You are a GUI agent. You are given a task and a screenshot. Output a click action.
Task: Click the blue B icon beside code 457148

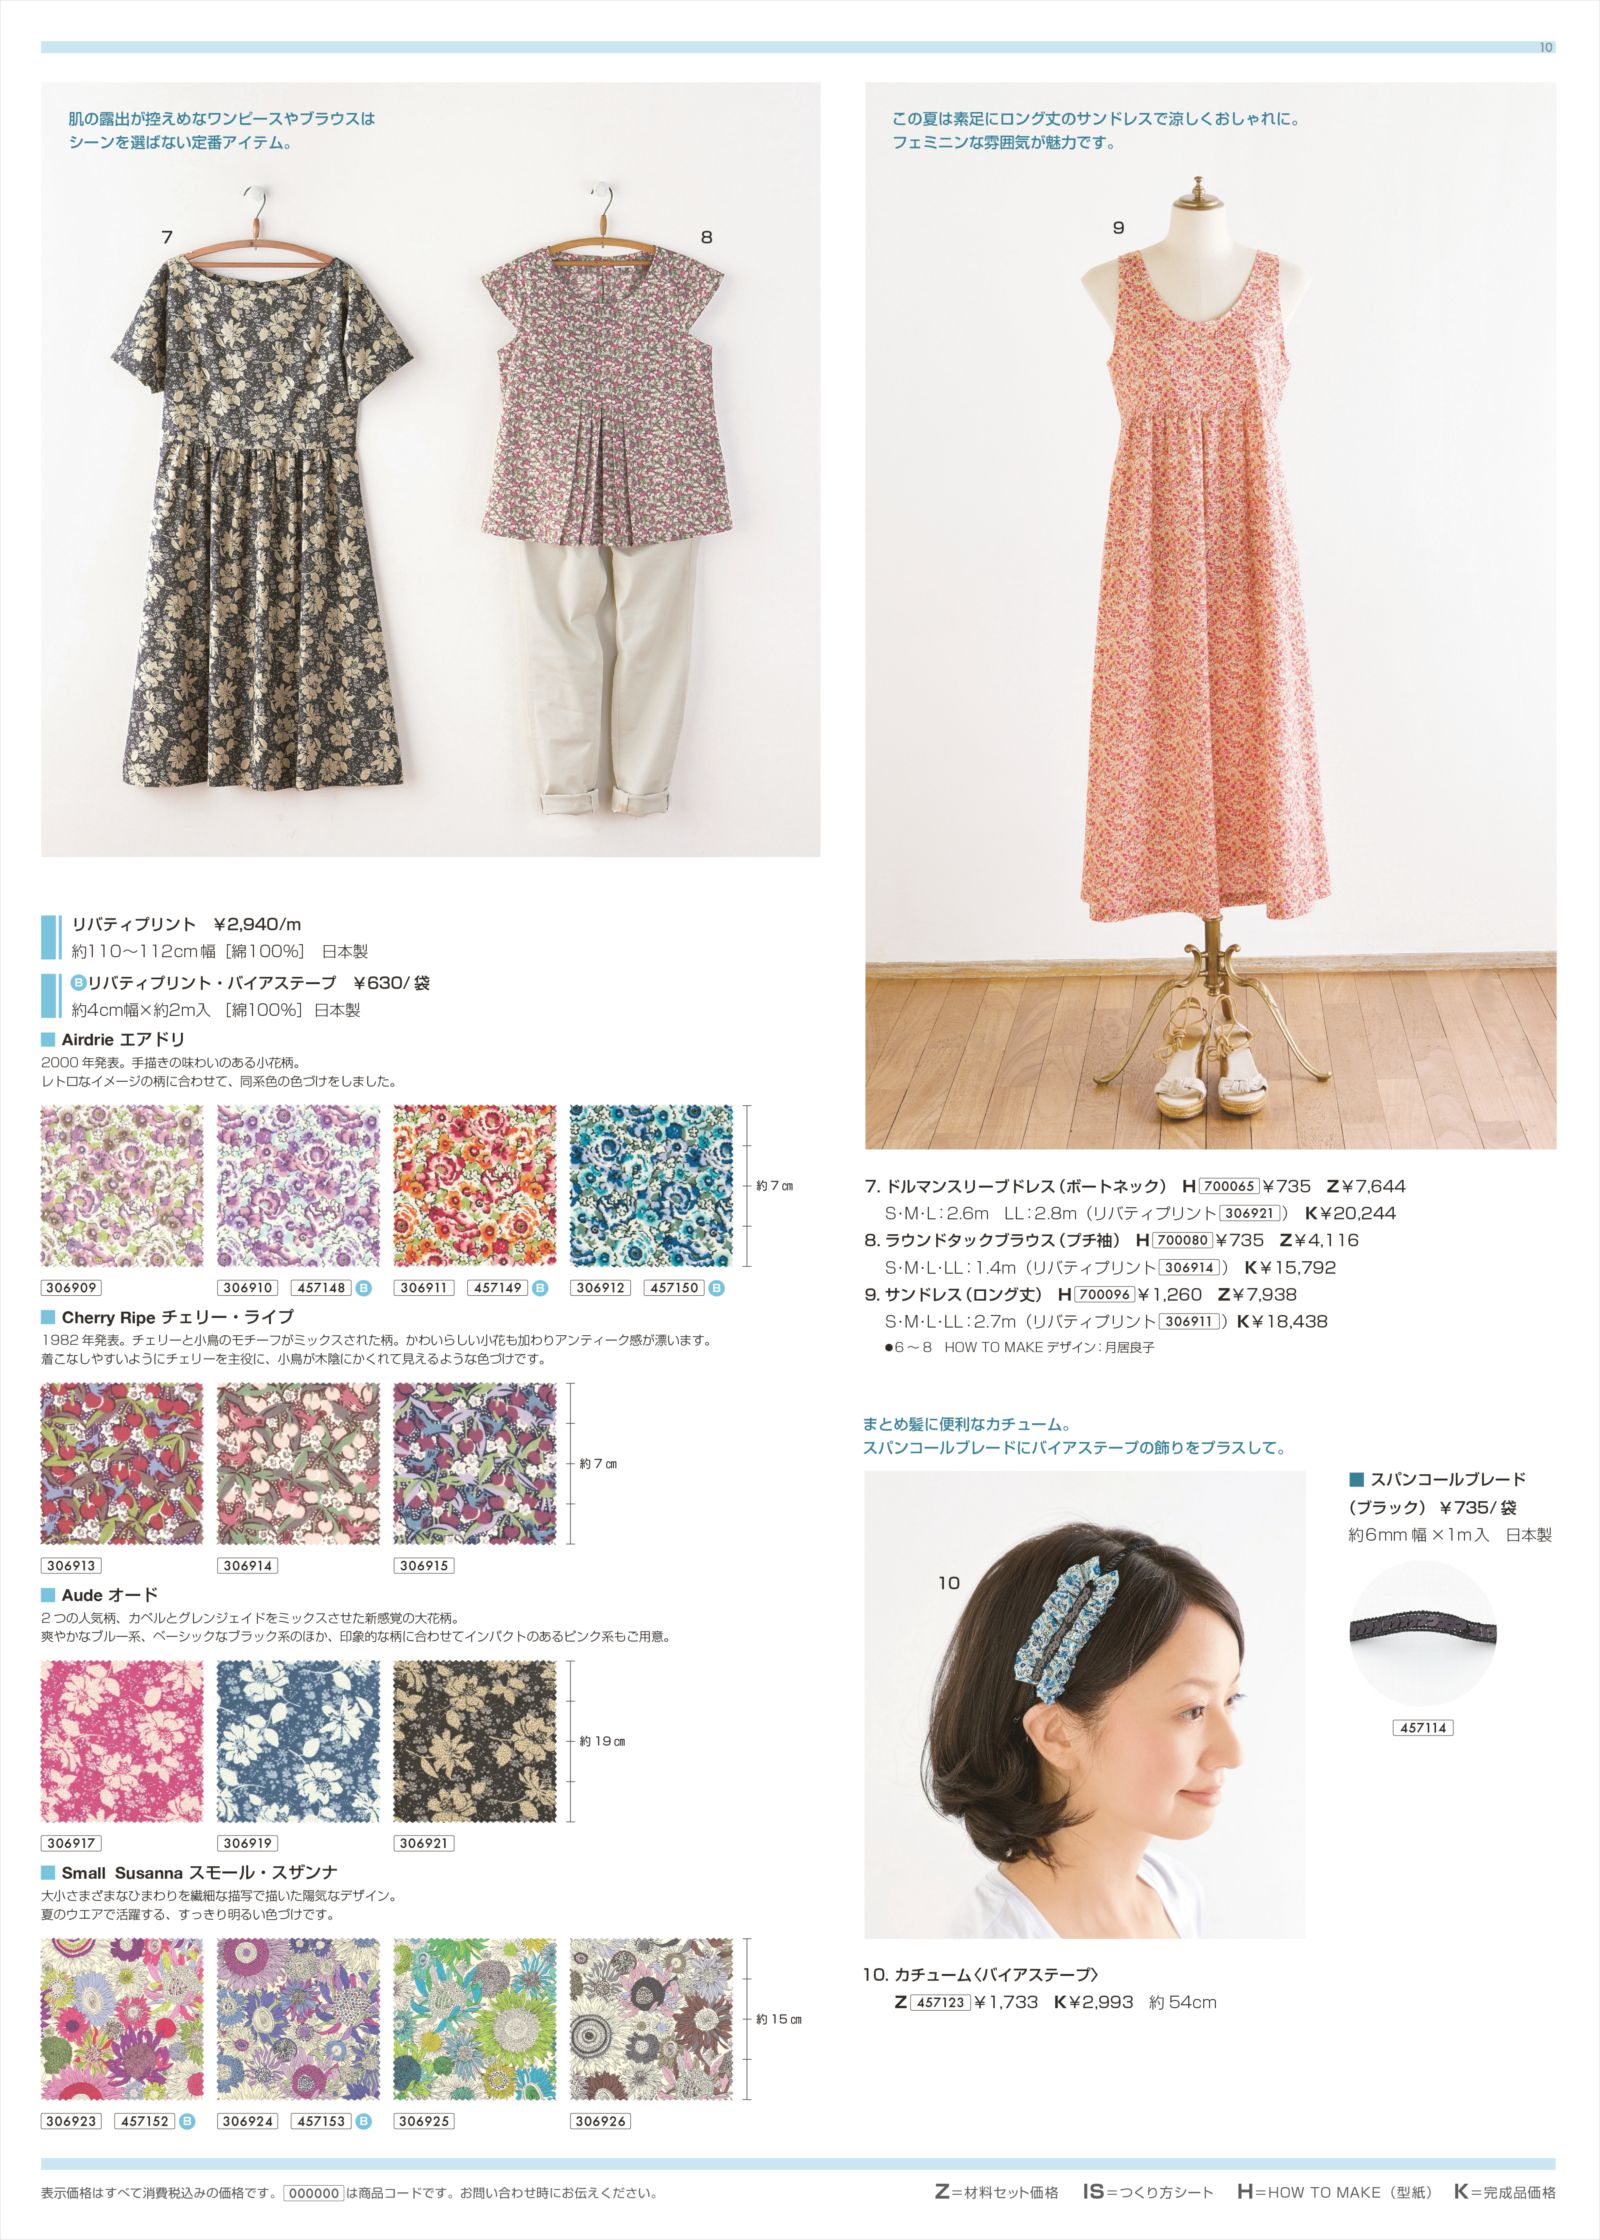click(364, 1287)
